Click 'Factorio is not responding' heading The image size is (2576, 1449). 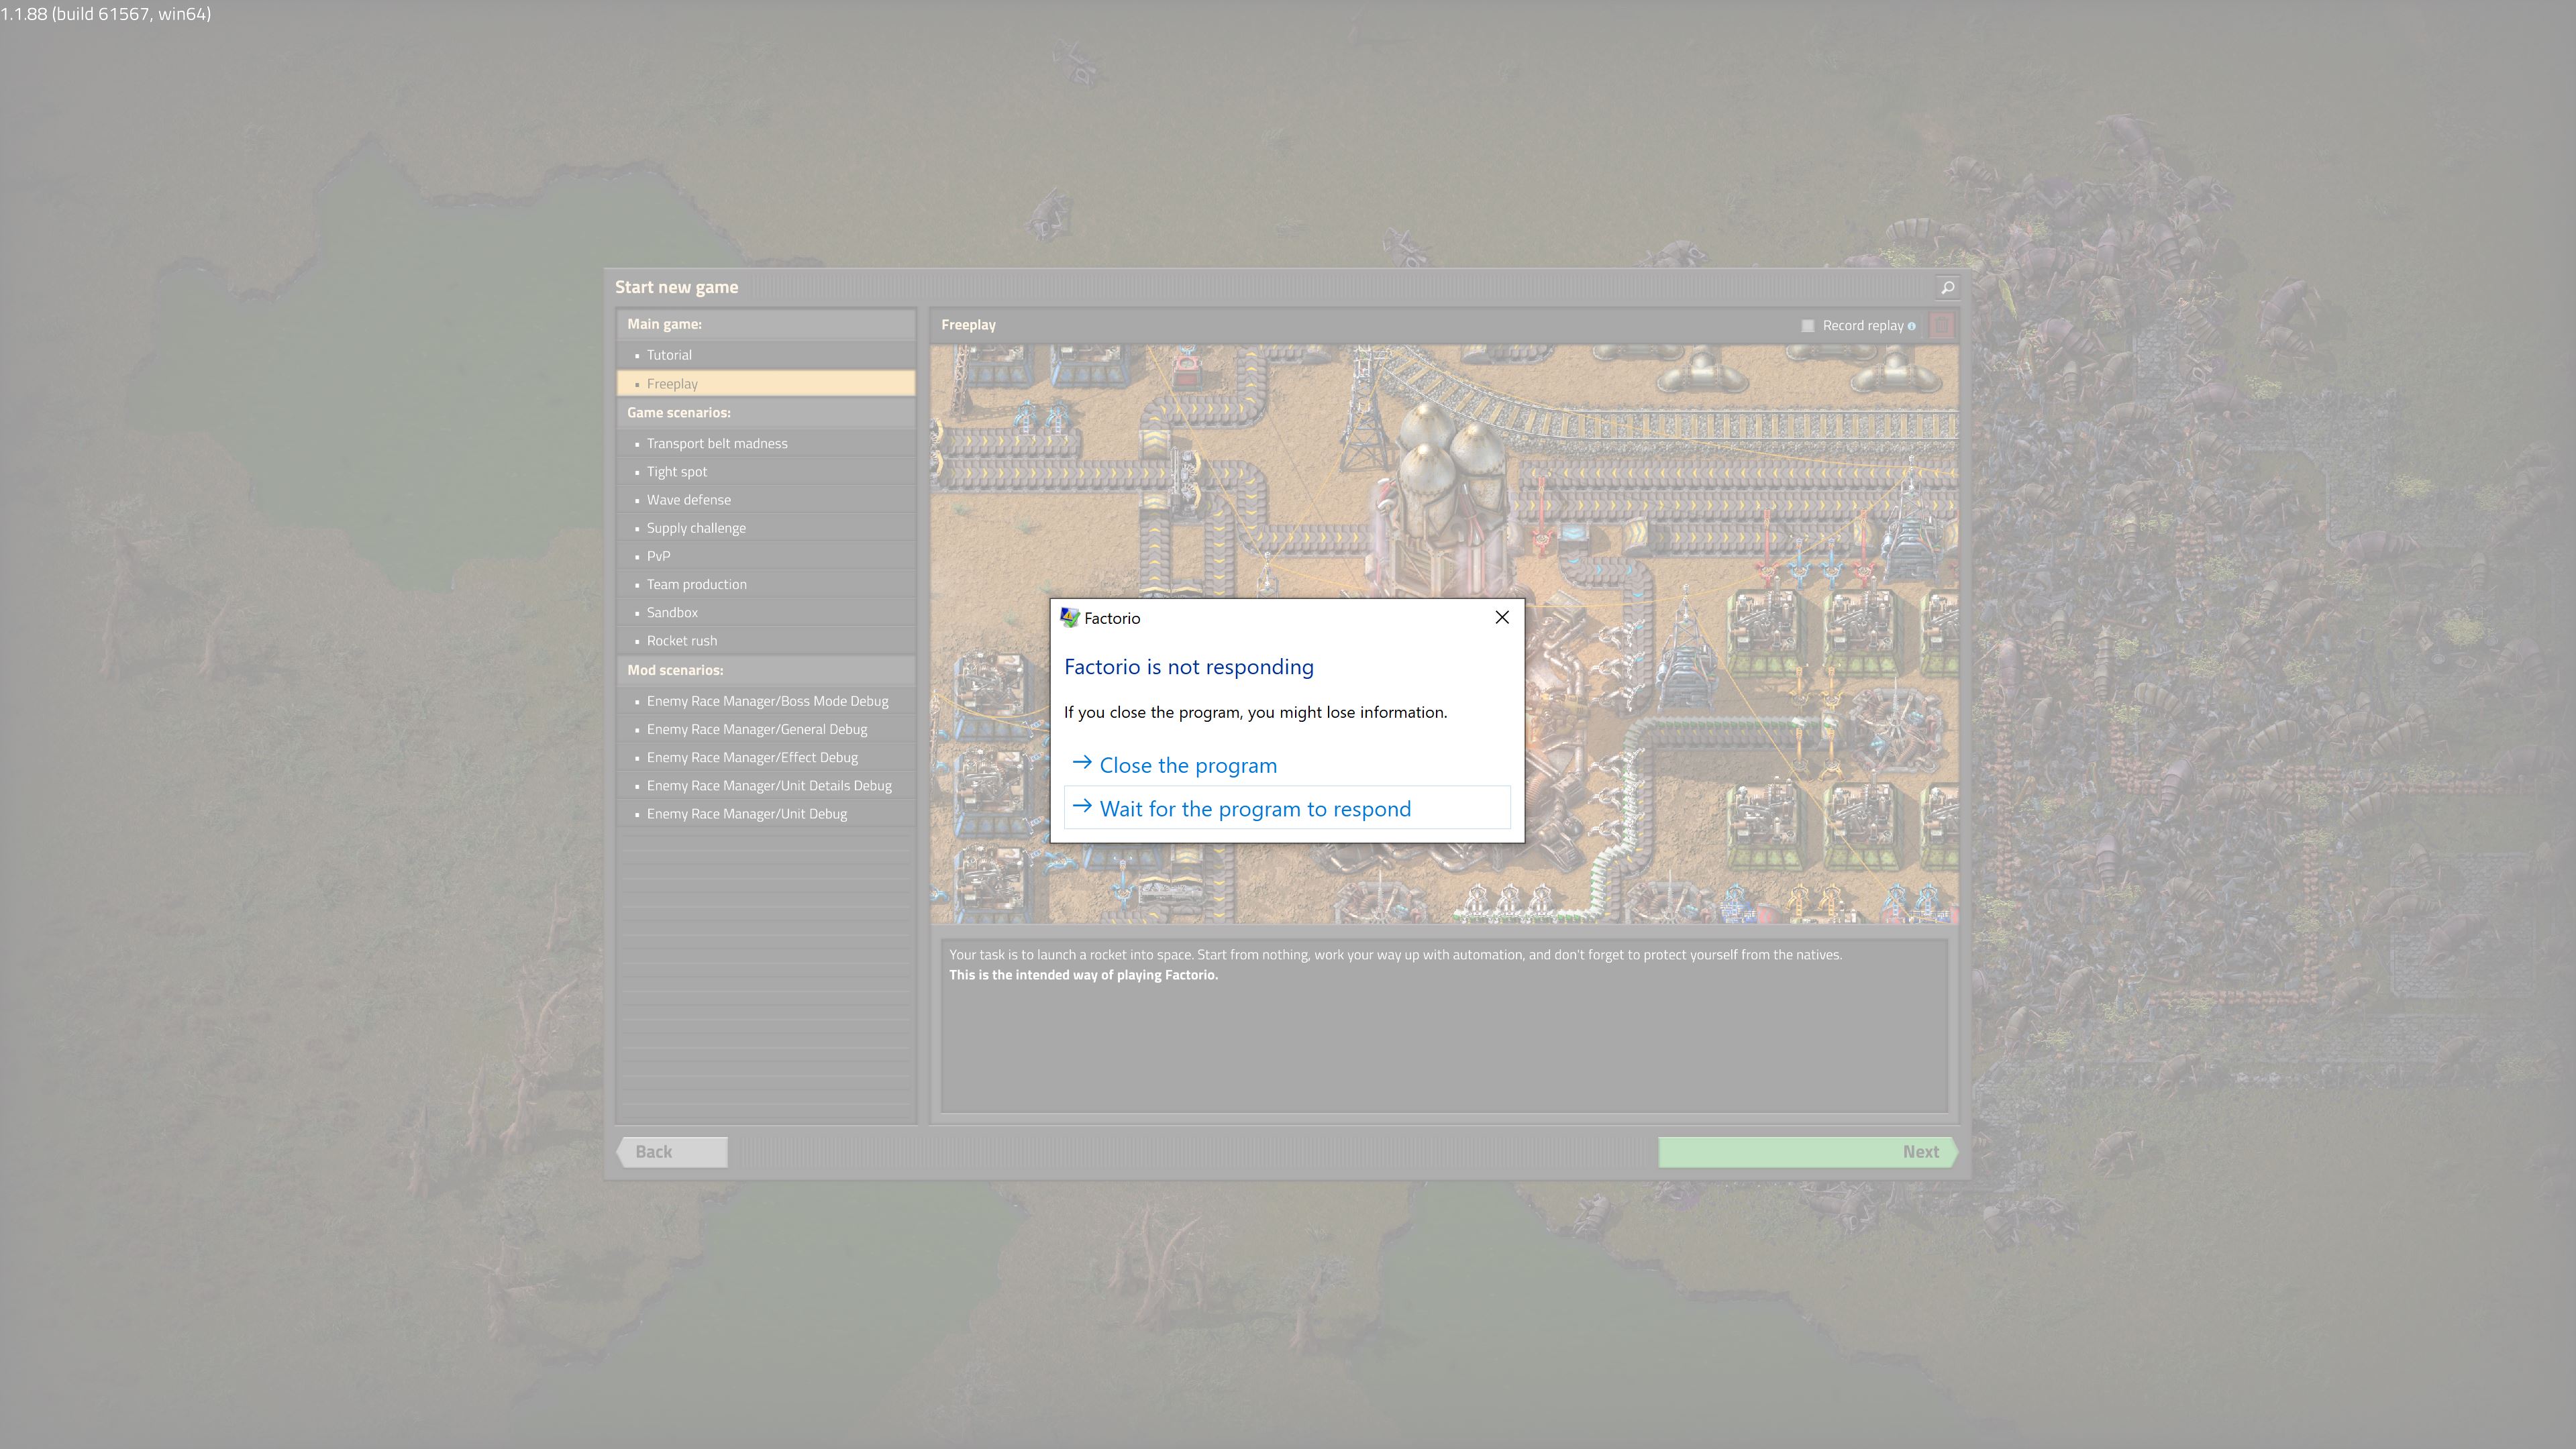1189,667
